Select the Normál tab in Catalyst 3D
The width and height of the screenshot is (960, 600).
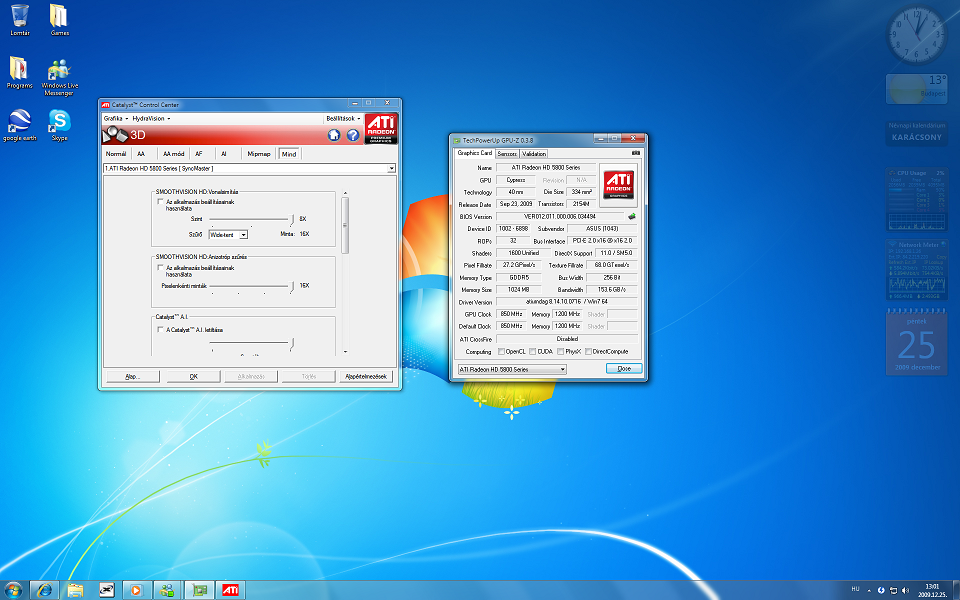click(x=116, y=154)
